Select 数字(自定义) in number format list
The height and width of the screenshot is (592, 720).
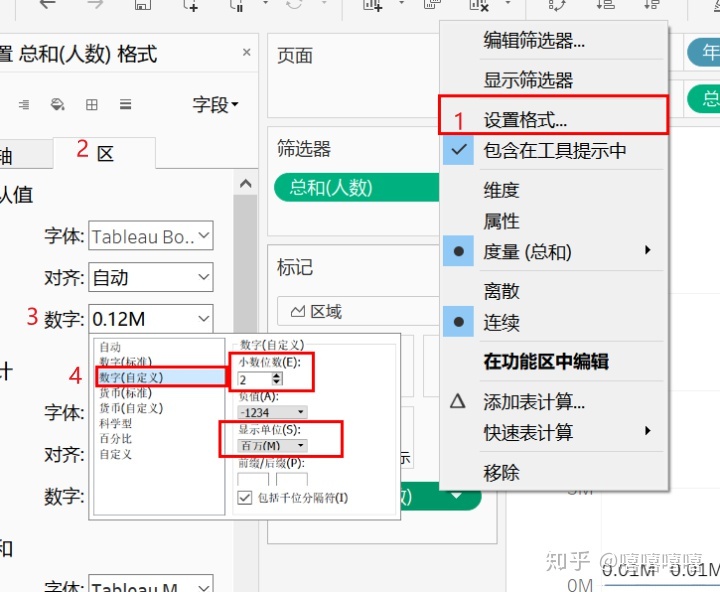(160, 377)
